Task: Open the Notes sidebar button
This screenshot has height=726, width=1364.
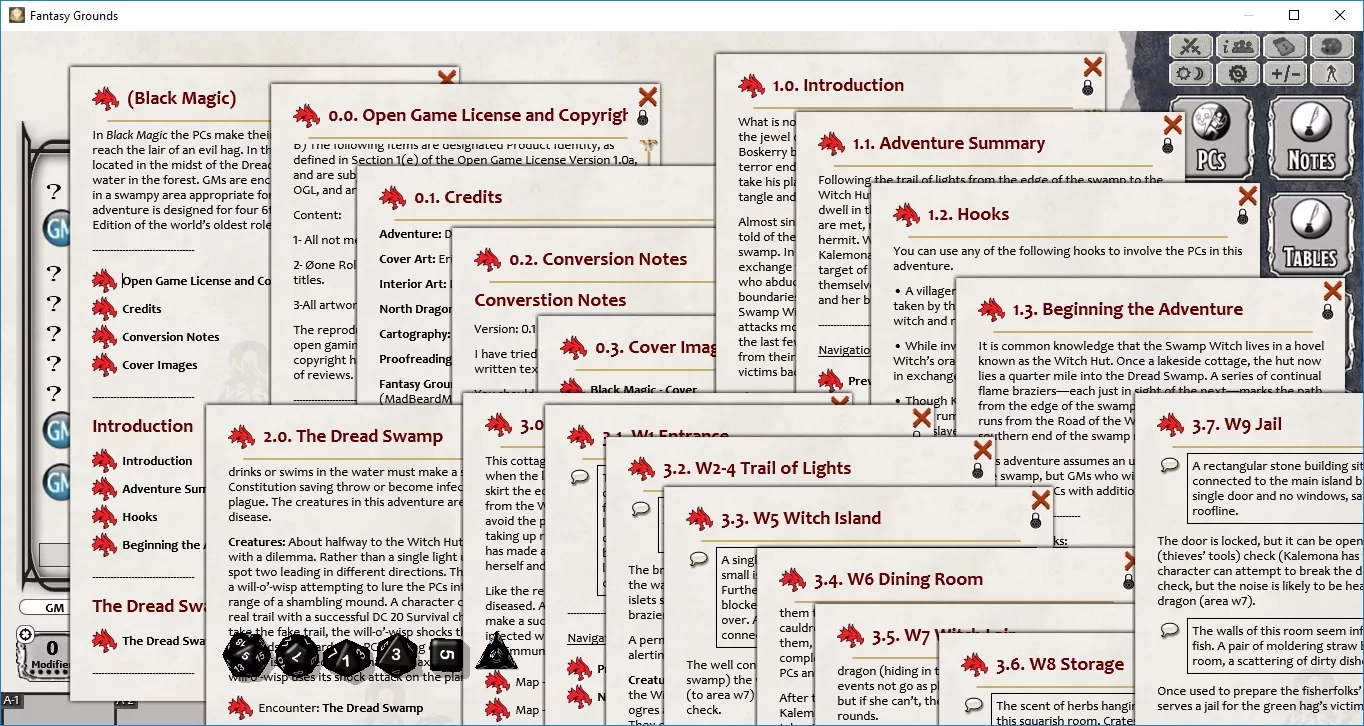Action: pyautogui.click(x=1310, y=138)
